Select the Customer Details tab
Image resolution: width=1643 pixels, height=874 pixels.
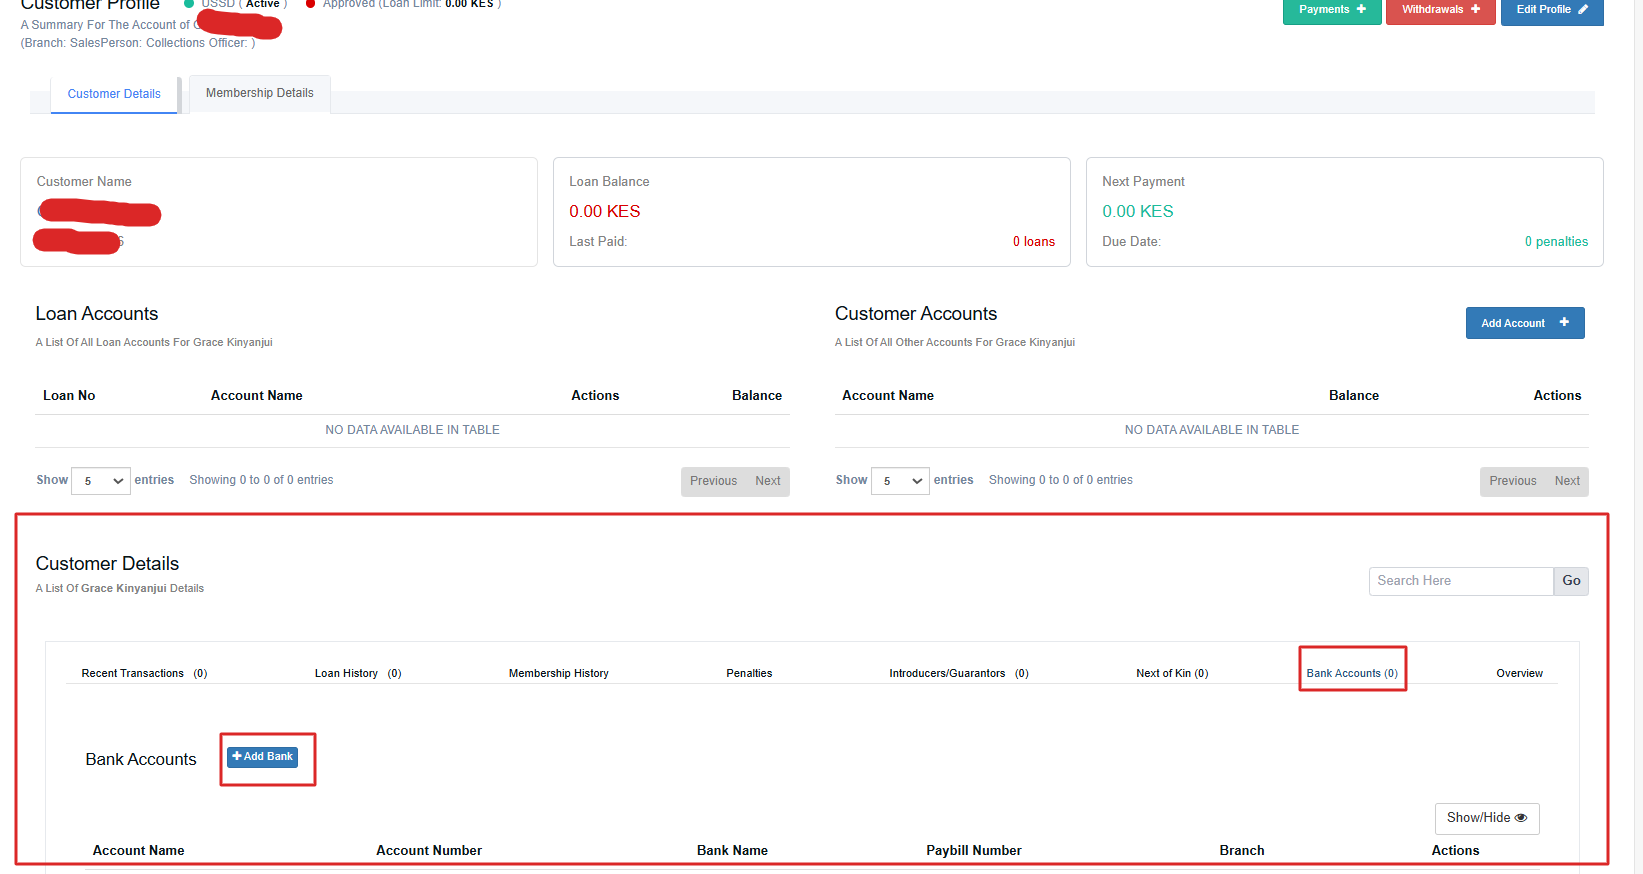tap(114, 94)
